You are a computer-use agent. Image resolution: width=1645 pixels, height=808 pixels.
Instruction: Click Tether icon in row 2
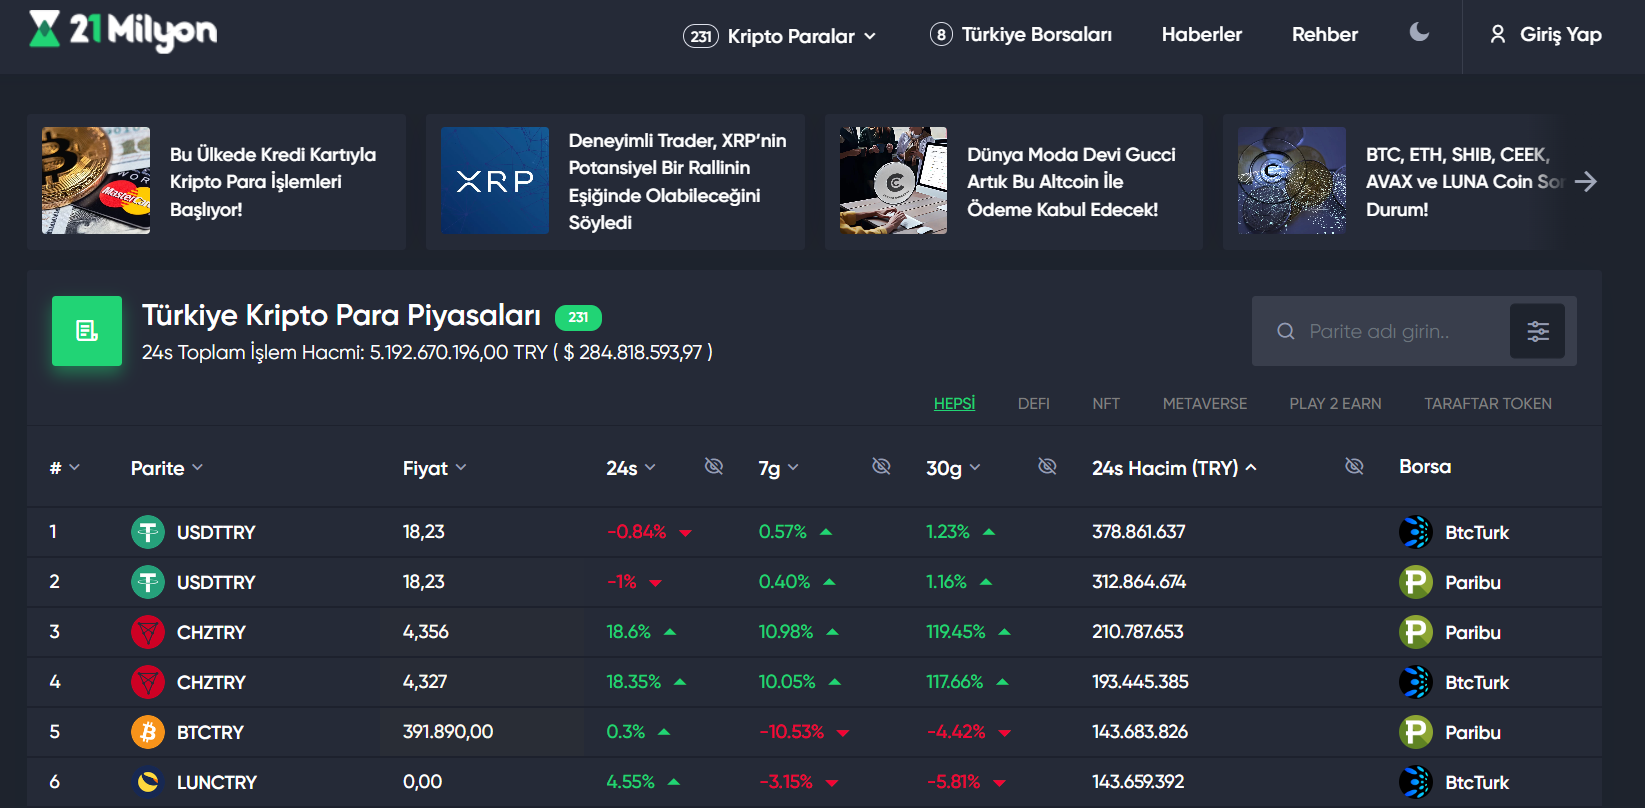[148, 582]
